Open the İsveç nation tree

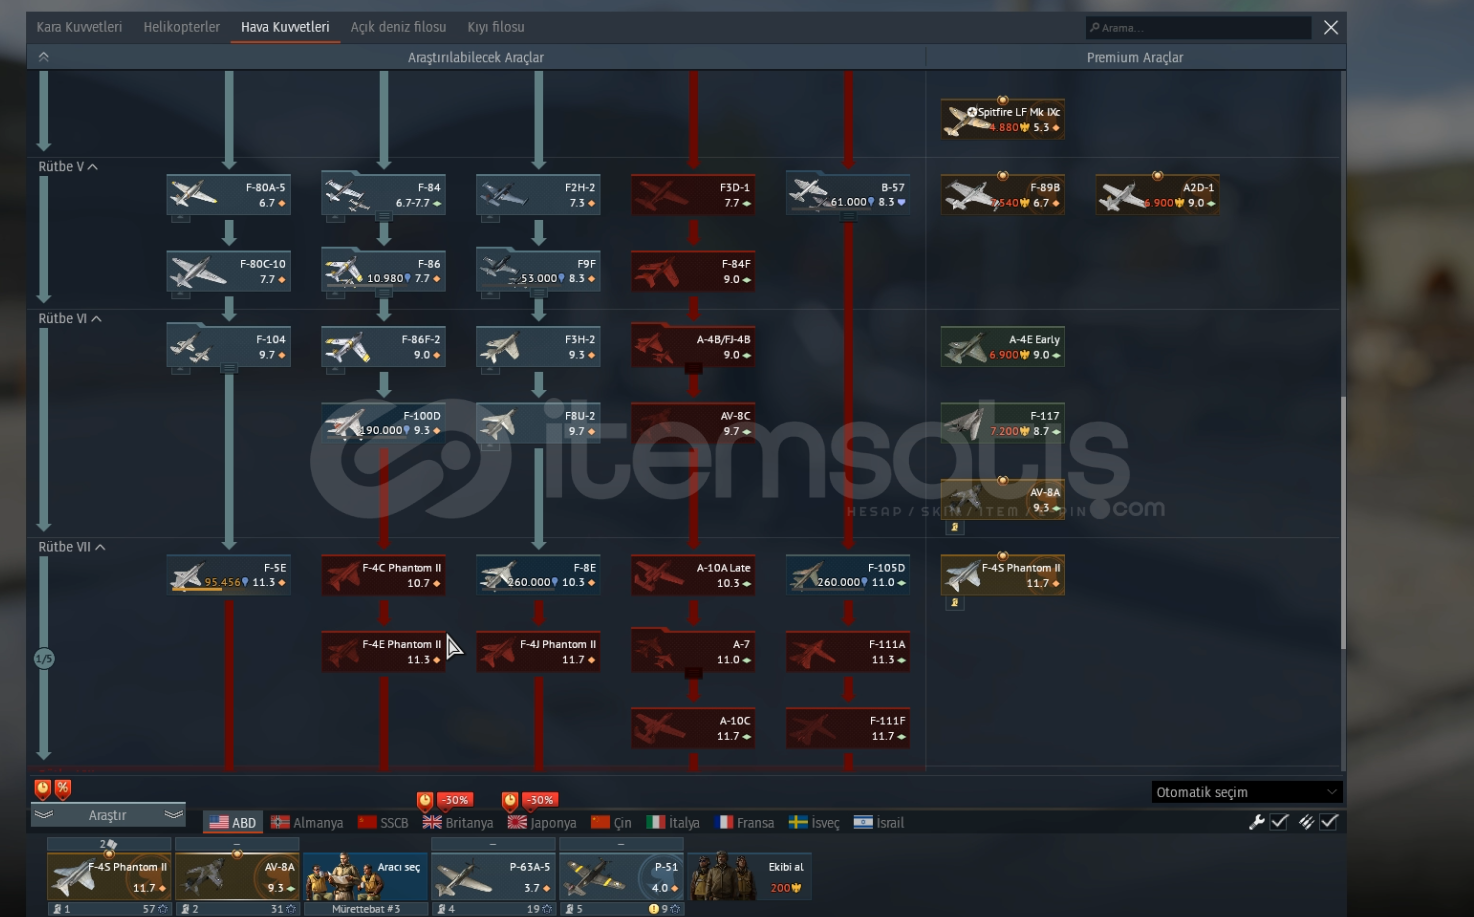pyautogui.click(x=814, y=823)
